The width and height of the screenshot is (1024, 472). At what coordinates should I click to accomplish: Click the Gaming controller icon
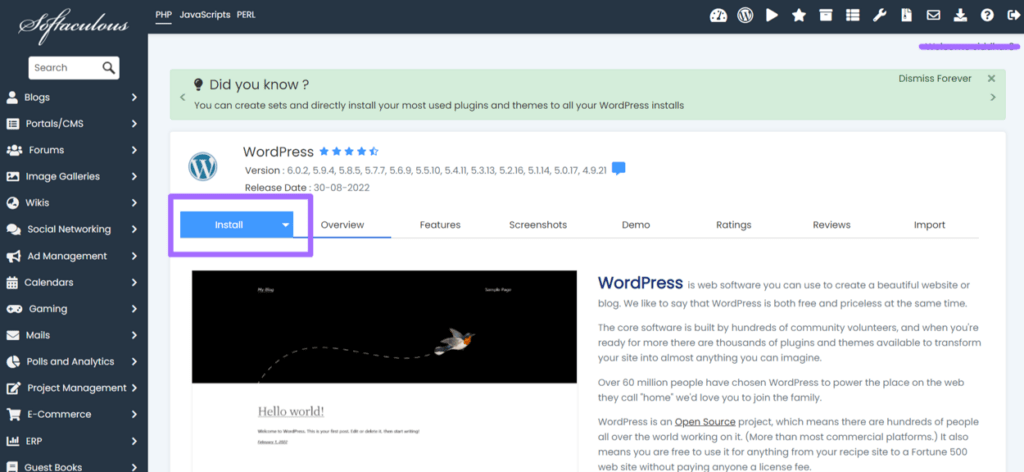14,309
